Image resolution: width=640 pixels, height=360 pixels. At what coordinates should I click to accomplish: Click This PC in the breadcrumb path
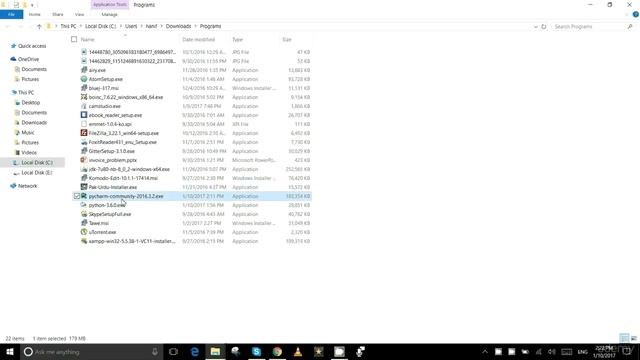pos(68,26)
